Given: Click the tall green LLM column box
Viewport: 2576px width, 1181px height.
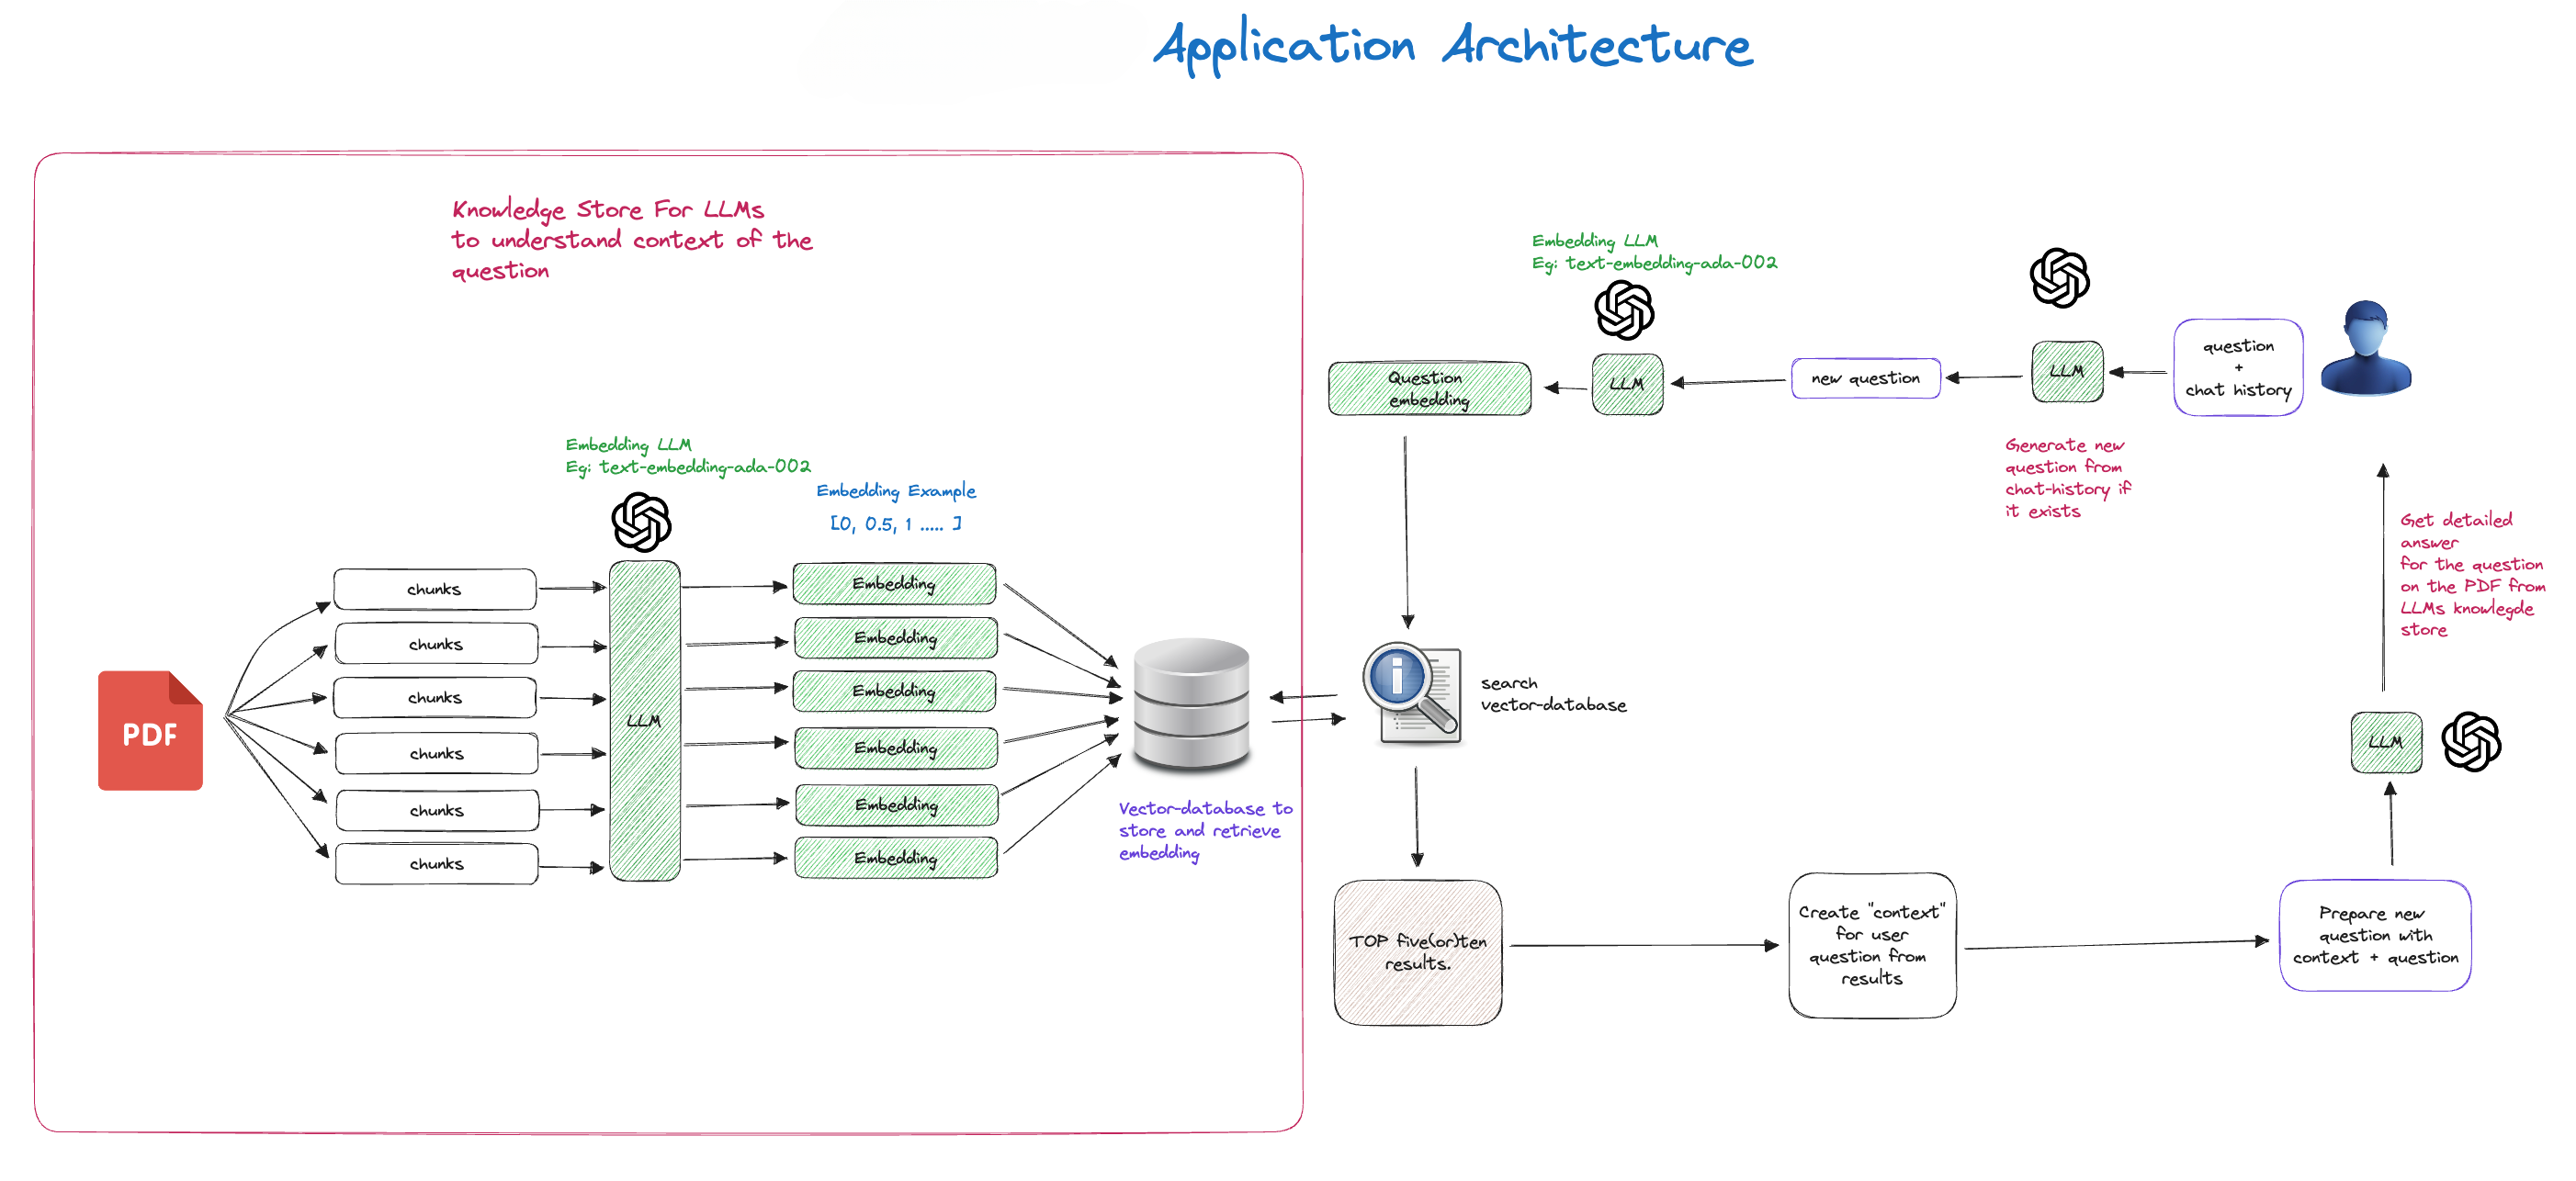Looking at the screenshot, I should click(x=645, y=720).
